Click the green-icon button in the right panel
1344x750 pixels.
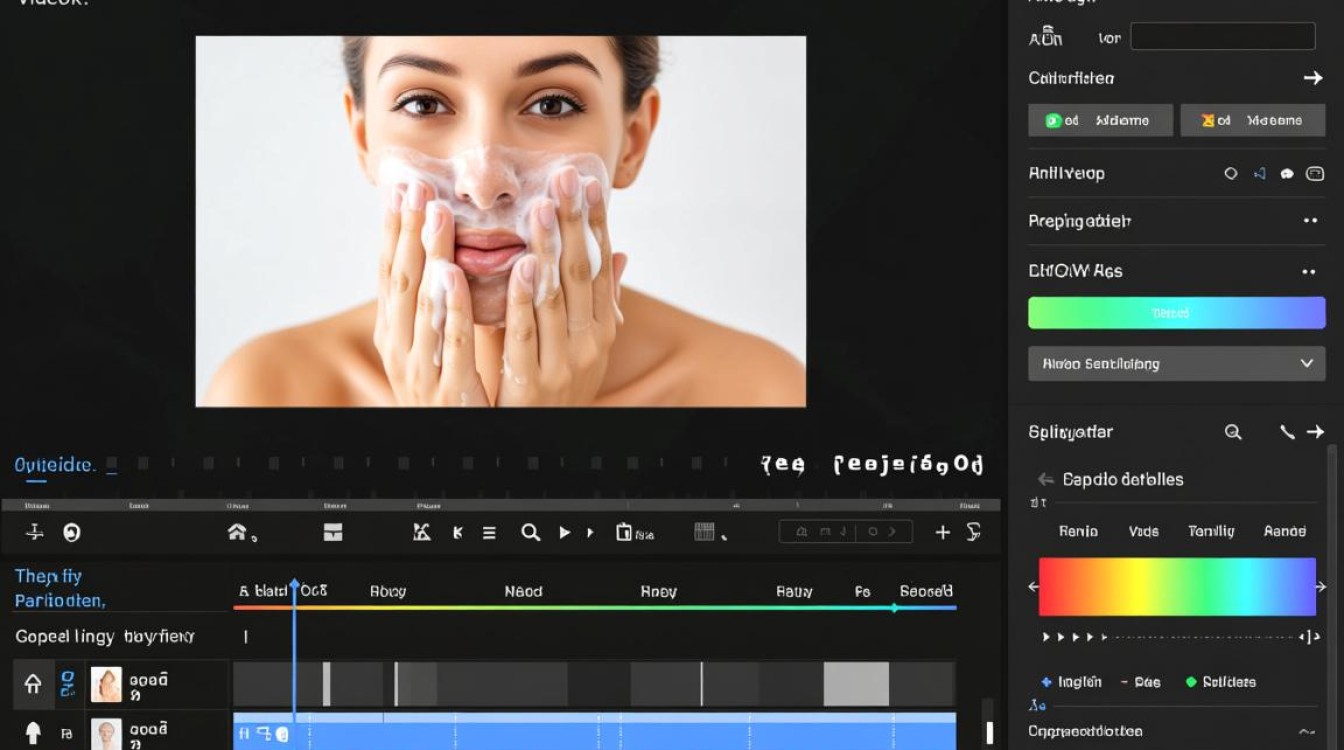click(1100, 120)
